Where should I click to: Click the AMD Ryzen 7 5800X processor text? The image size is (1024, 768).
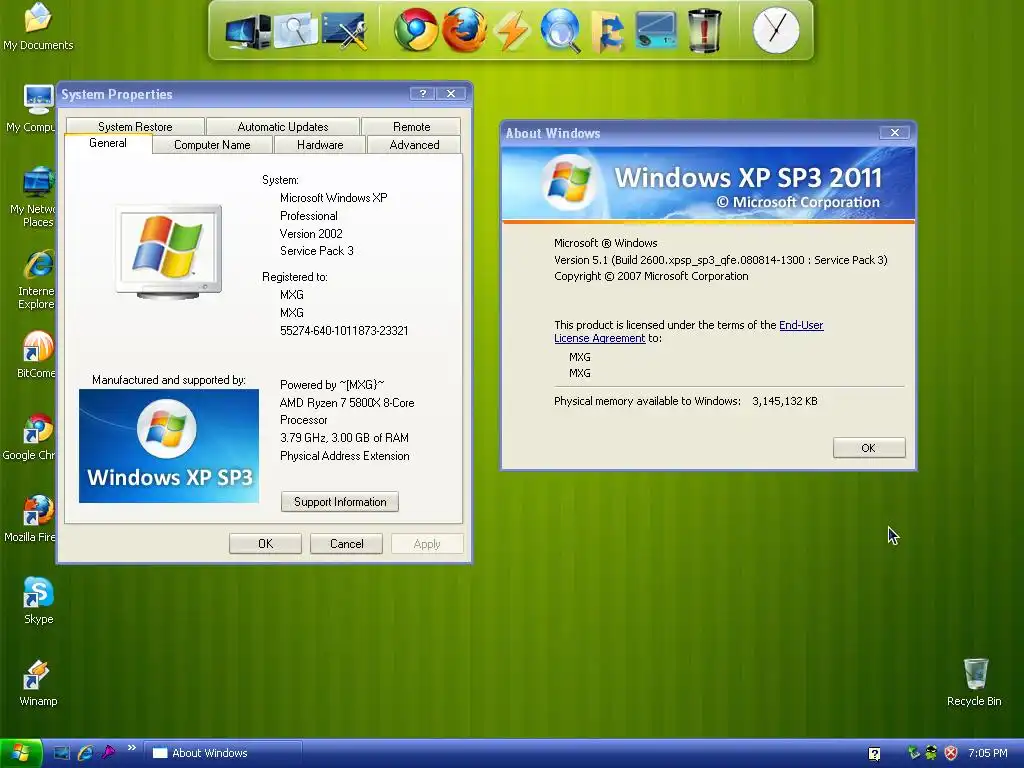pyautogui.click(x=347, y=411)
